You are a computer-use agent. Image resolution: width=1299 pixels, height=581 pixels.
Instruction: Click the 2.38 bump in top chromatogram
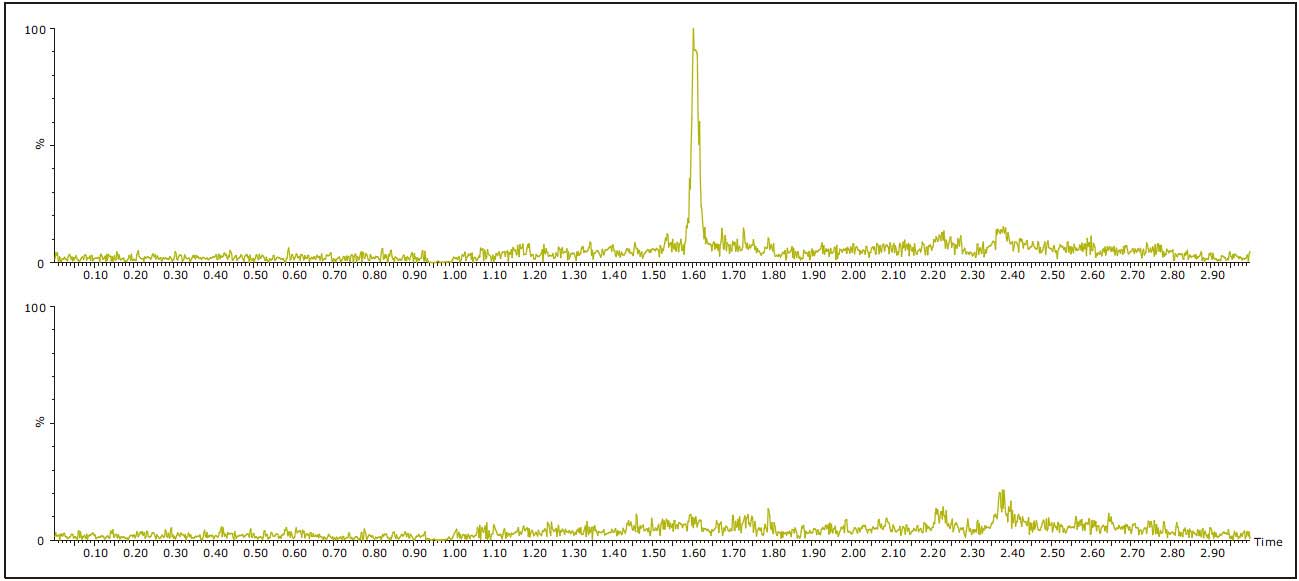coord(1001,231)
